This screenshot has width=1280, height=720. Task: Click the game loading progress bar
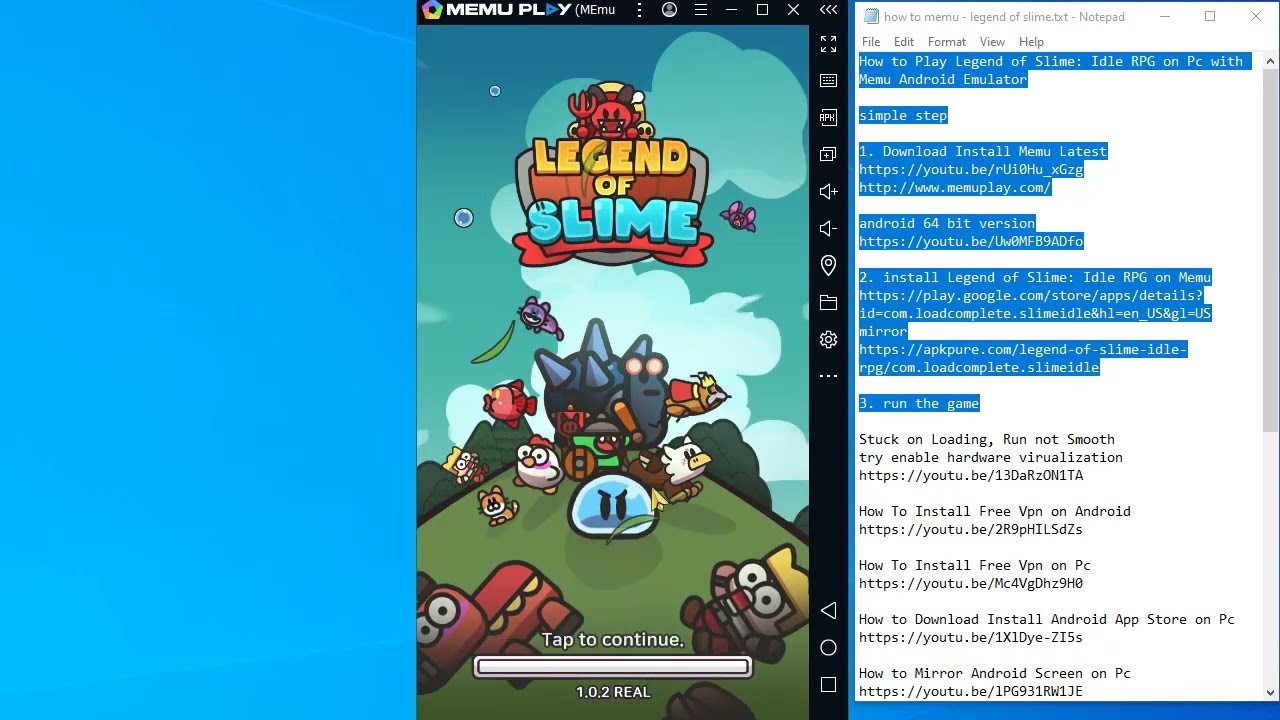pos(613,666)
